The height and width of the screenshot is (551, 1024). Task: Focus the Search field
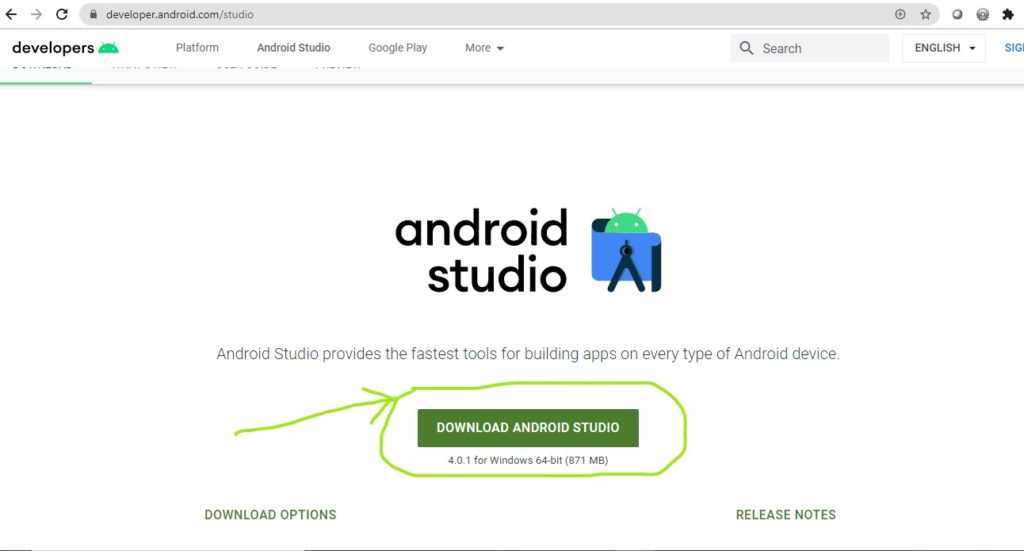pyautogui.click(x=810, y=48)
